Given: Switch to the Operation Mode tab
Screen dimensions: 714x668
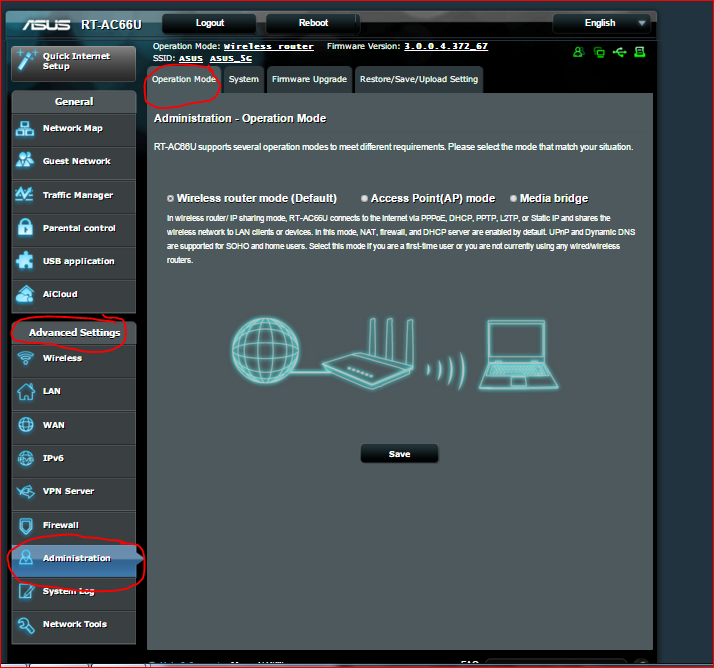Looking at the screenshot, I should point(184,80).
